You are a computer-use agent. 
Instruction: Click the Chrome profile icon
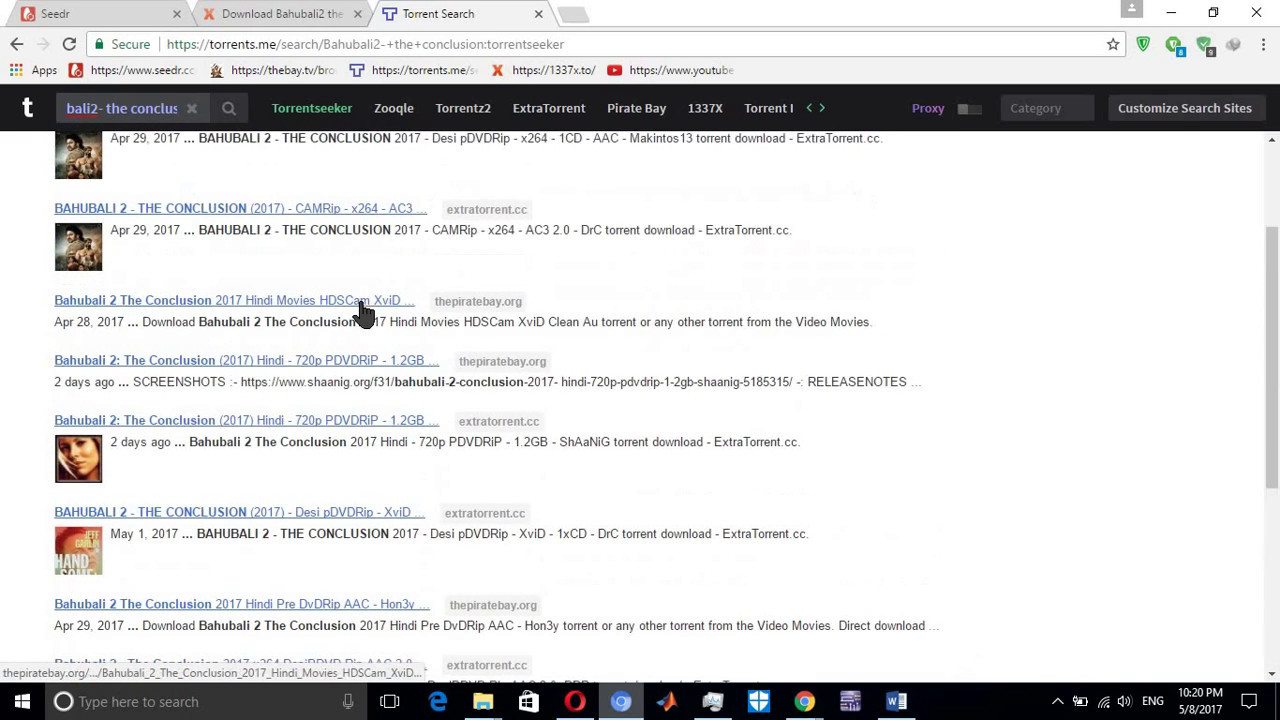1132,9
